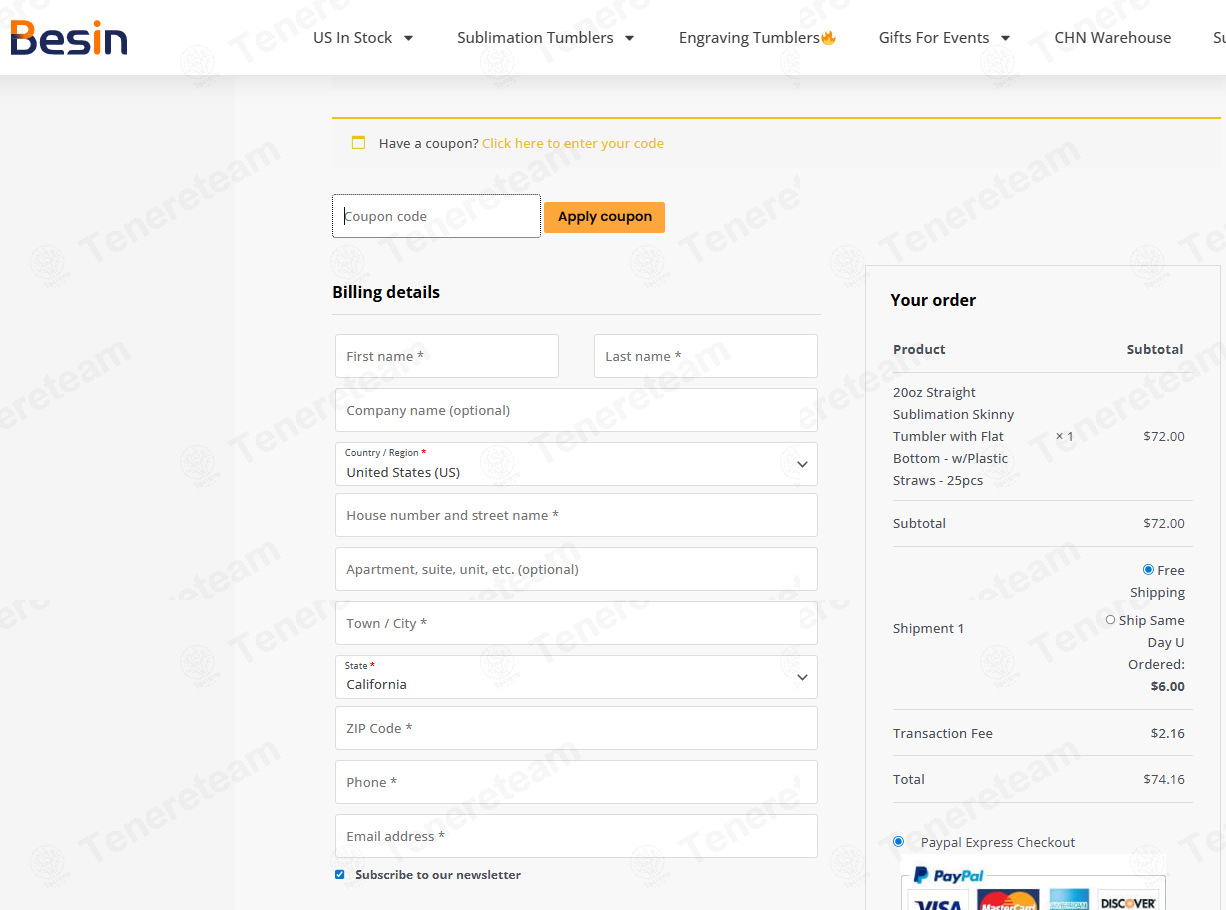Open the Country / Region dropdown
The width and height of the screenshot is (1226, 910).
576,464
